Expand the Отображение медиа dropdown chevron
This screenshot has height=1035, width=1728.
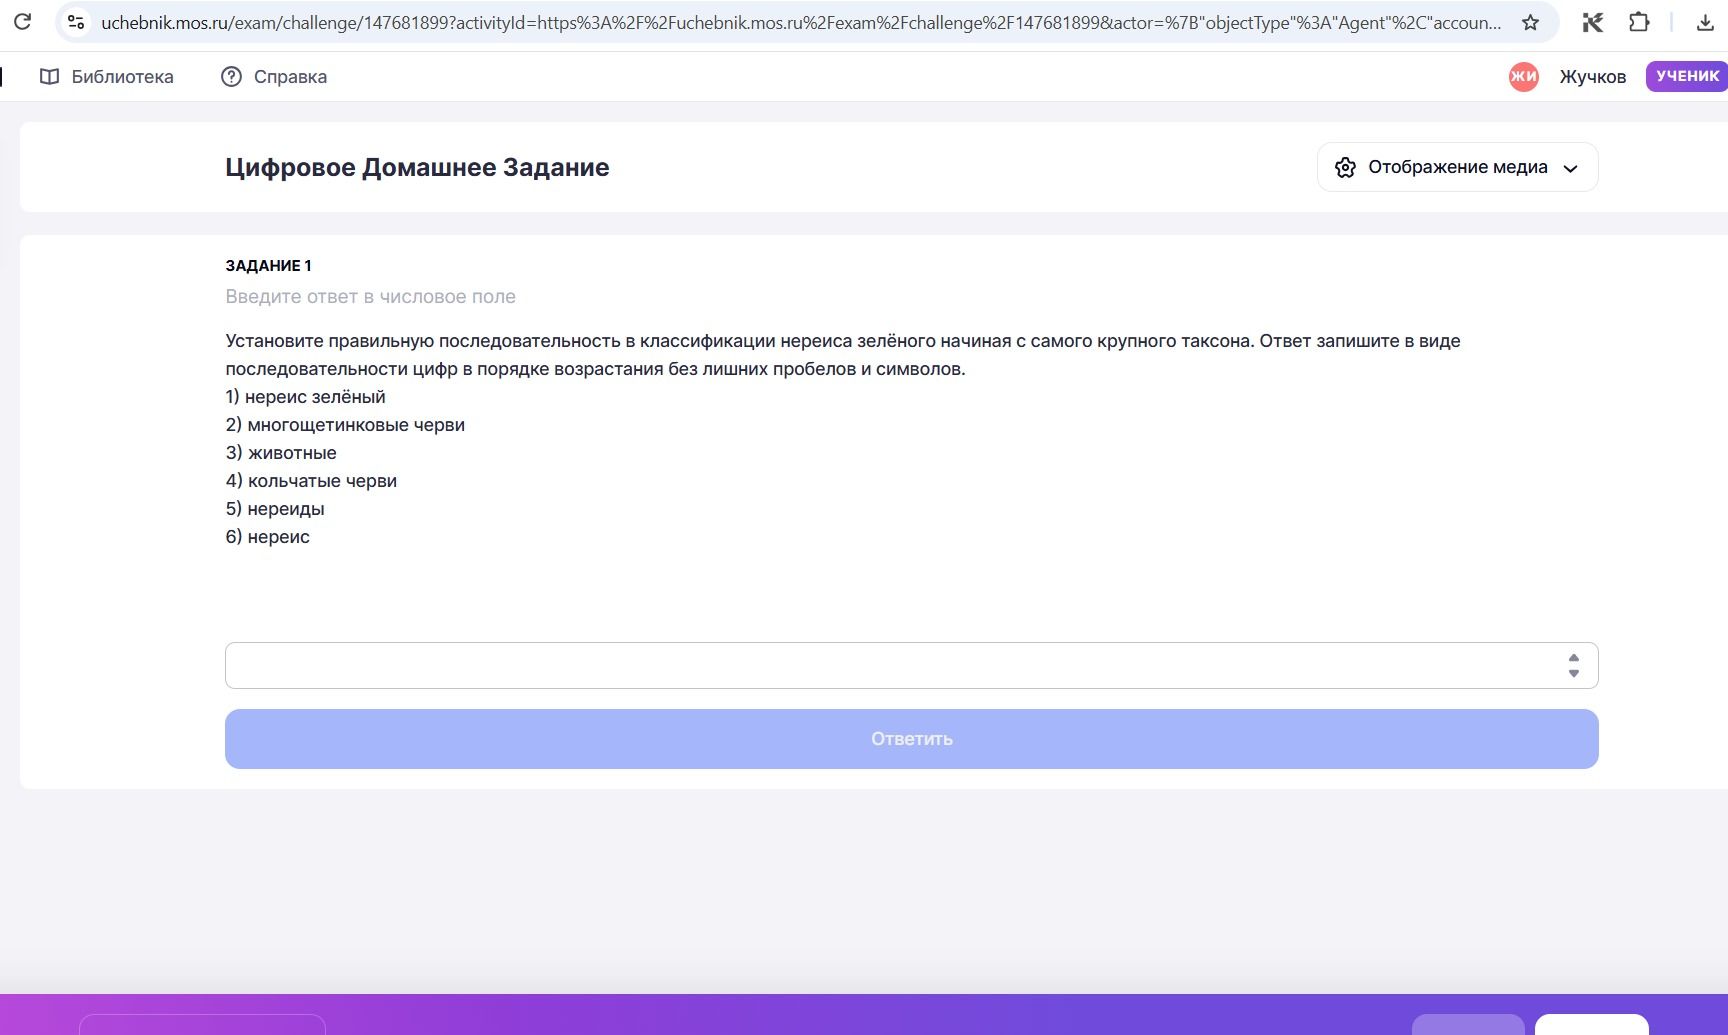tap(1571, 168)
